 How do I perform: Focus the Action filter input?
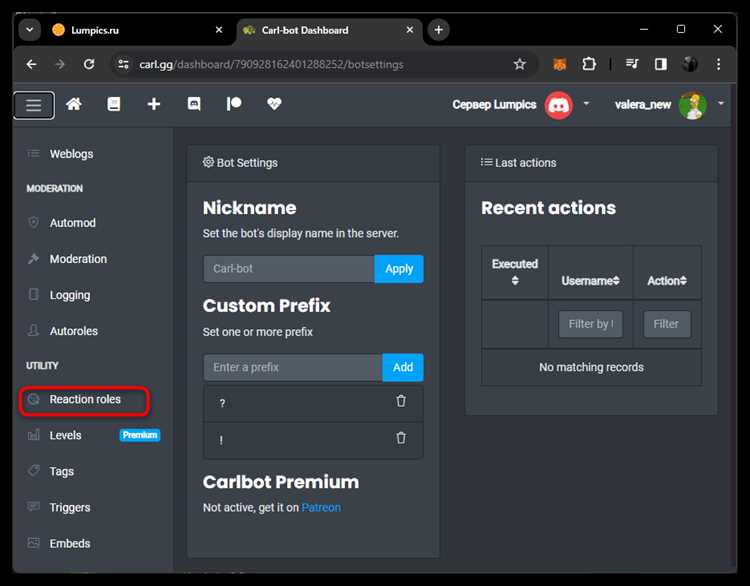point(667,324)
